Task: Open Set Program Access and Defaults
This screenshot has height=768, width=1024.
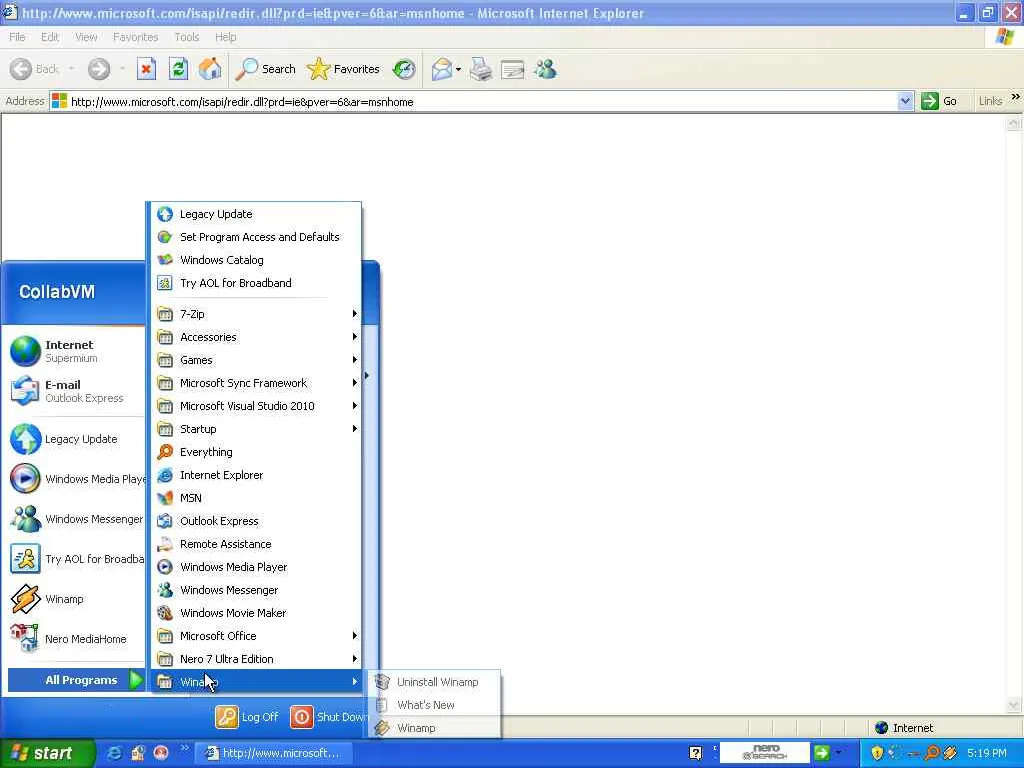Action: [x=257, y=237]
